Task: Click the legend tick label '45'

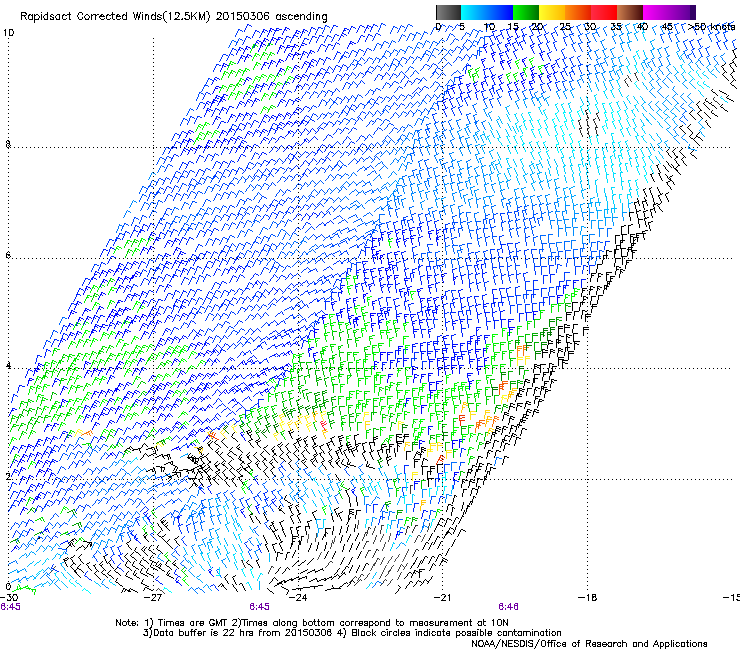Action: (667, 27)
